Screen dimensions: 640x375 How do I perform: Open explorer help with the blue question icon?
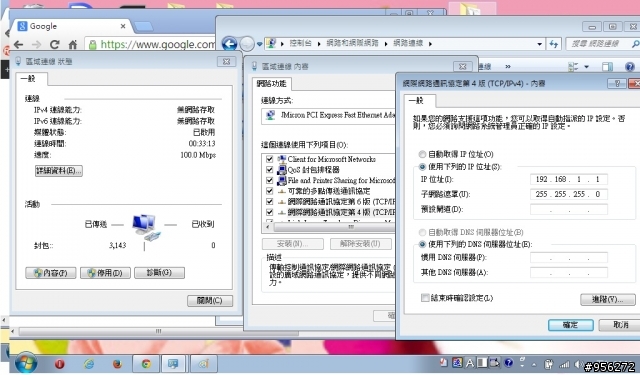630,67
